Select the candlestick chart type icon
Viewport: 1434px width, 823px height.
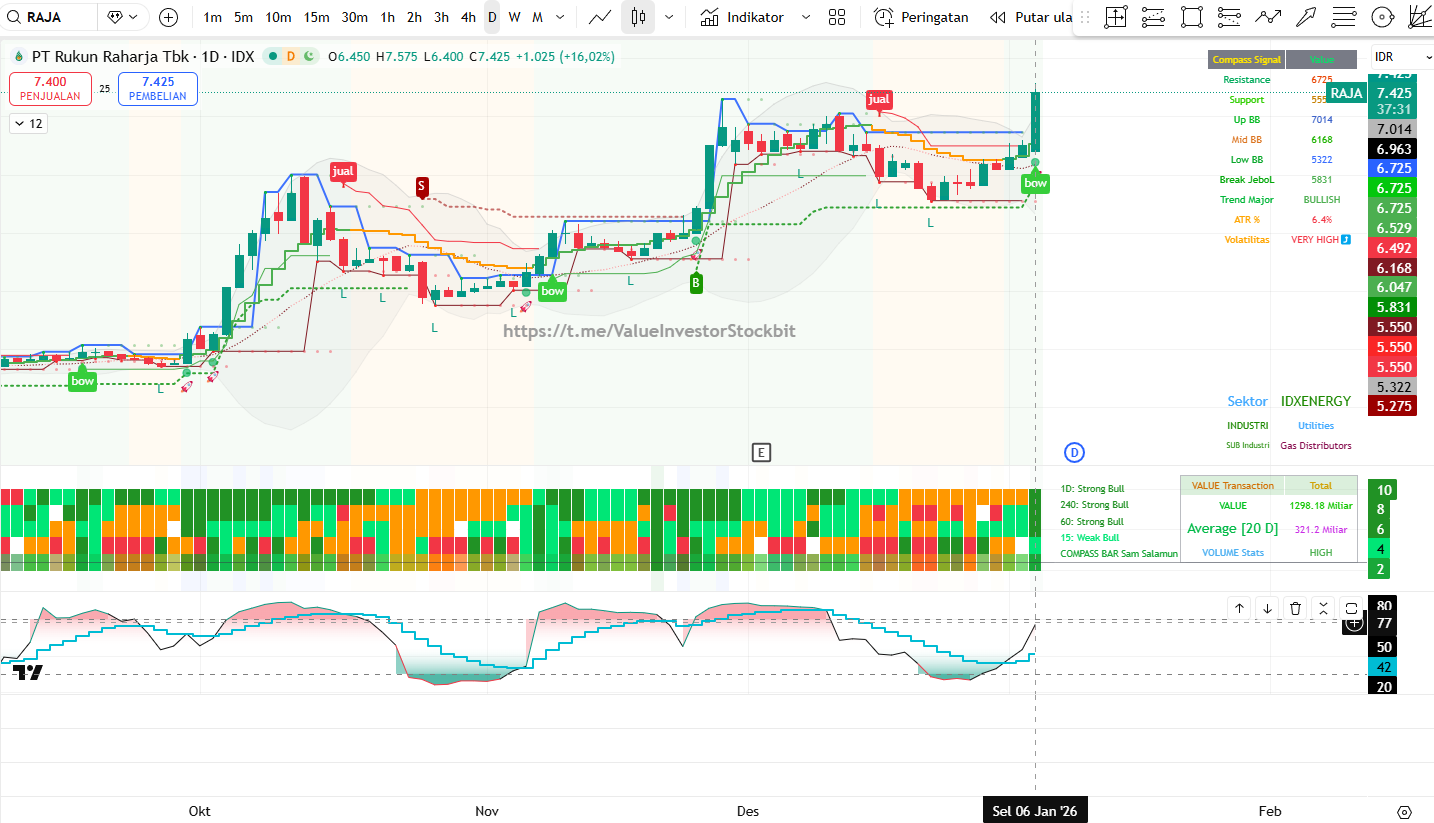click(638, 17)
